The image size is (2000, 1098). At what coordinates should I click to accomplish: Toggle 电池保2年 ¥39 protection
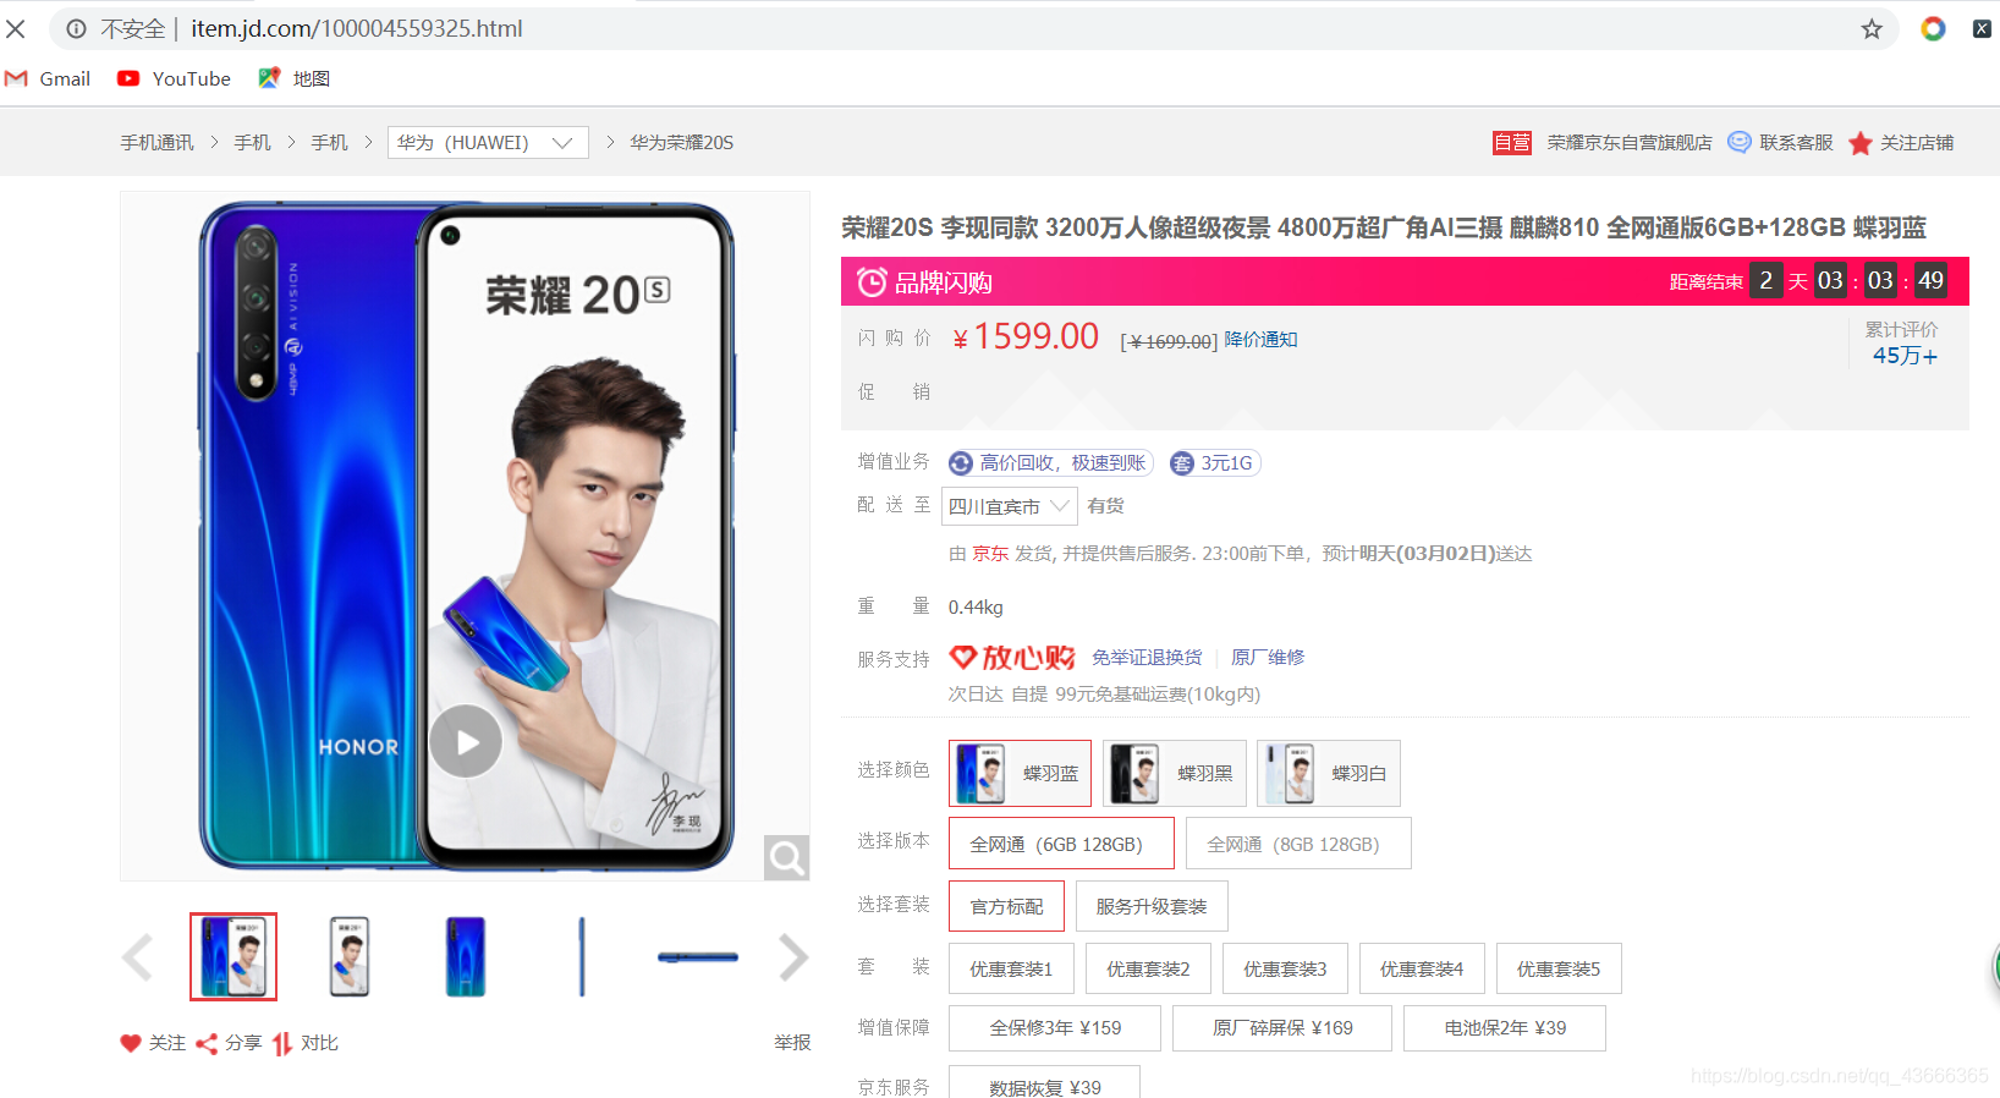[x=1505, y=1028]
